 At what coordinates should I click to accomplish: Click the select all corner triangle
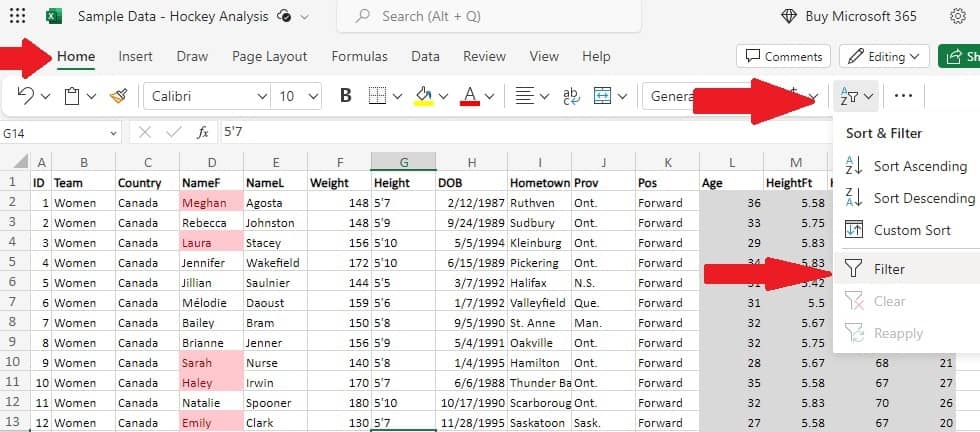[21, 162]
